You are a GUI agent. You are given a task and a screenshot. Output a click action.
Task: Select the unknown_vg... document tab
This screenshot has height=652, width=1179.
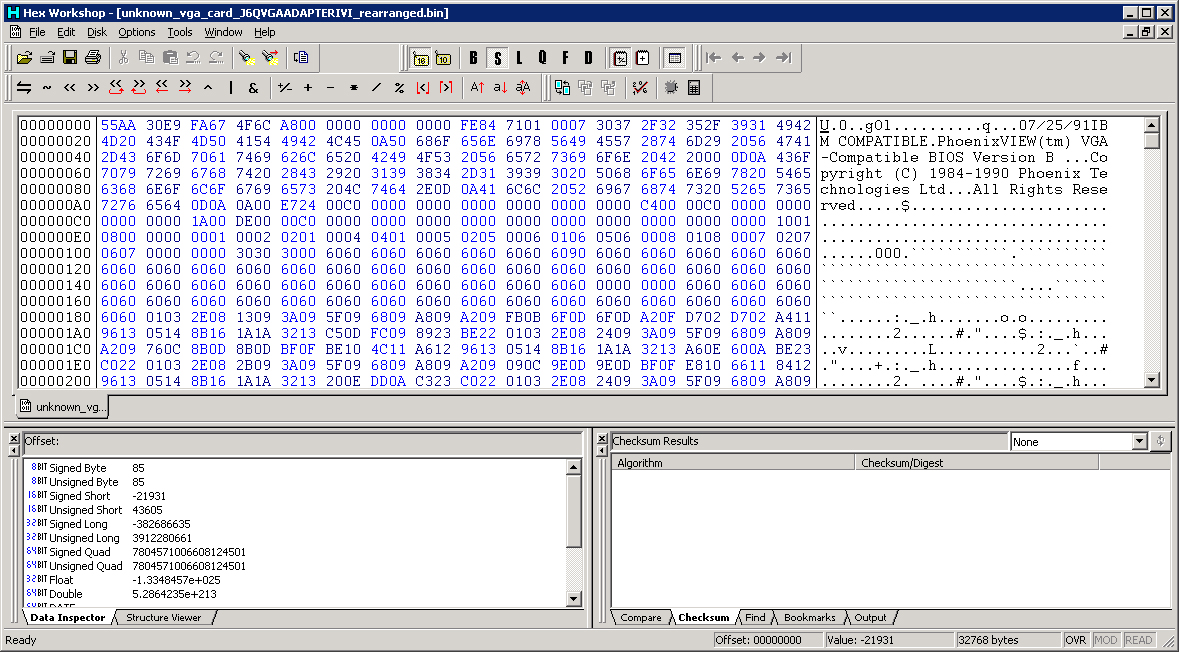tap(62, 407)
